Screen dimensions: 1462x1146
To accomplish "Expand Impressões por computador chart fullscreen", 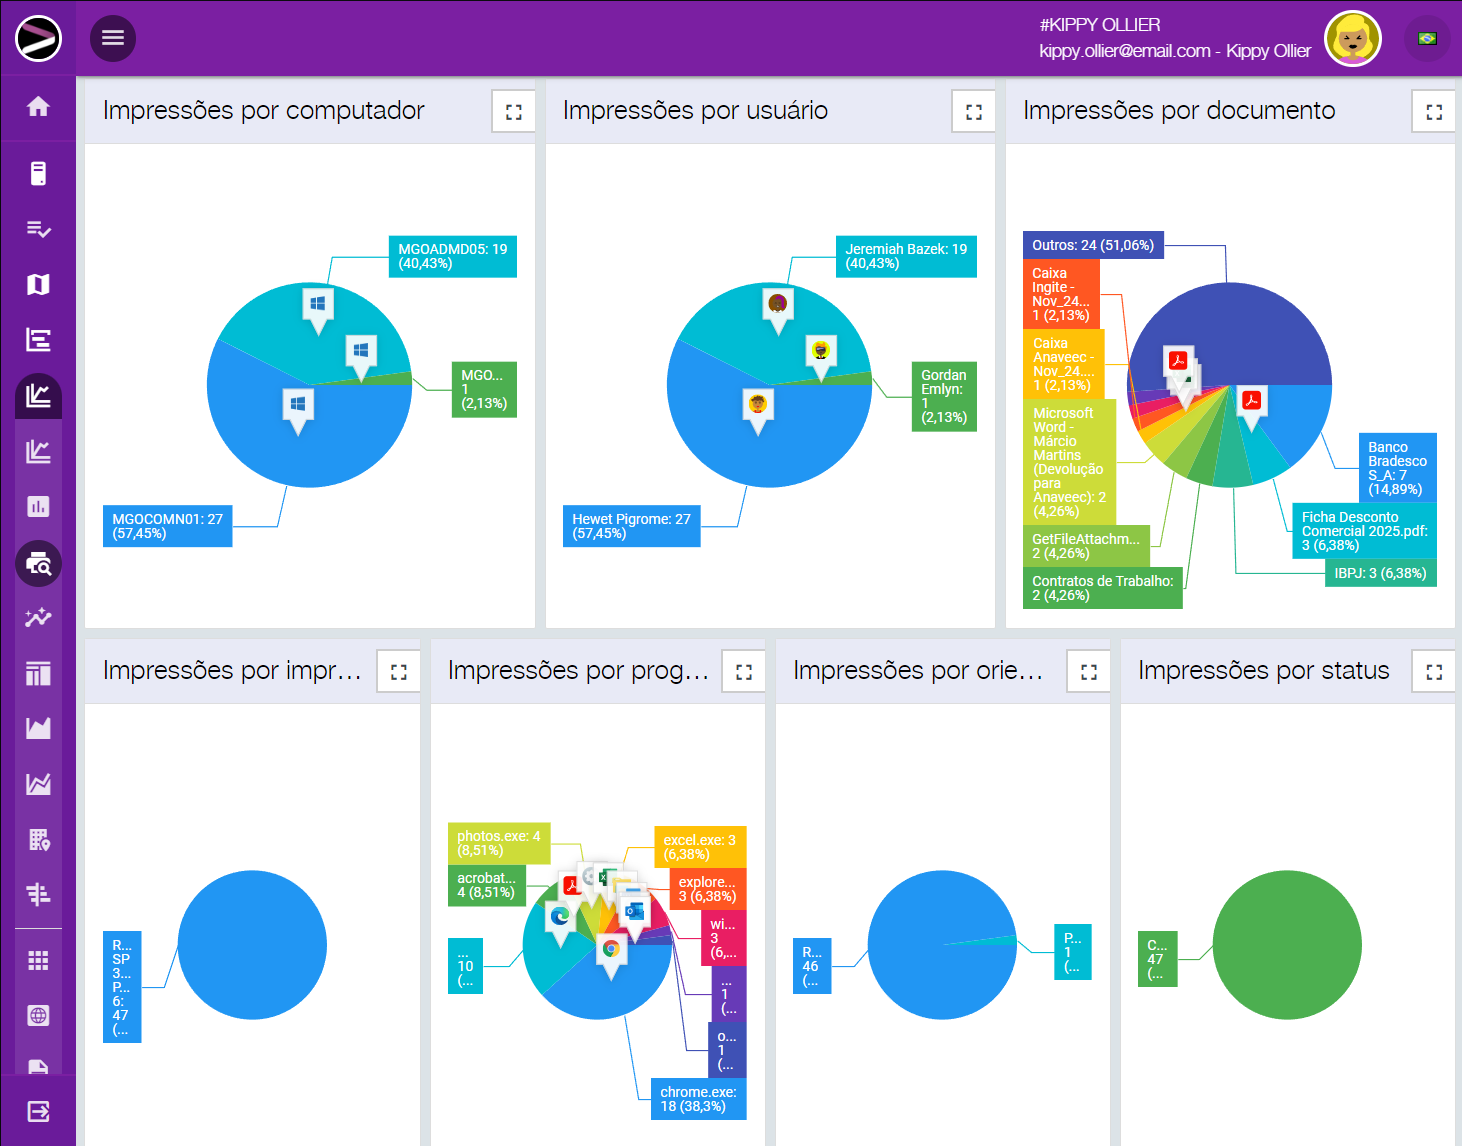I will click(513, 112).
